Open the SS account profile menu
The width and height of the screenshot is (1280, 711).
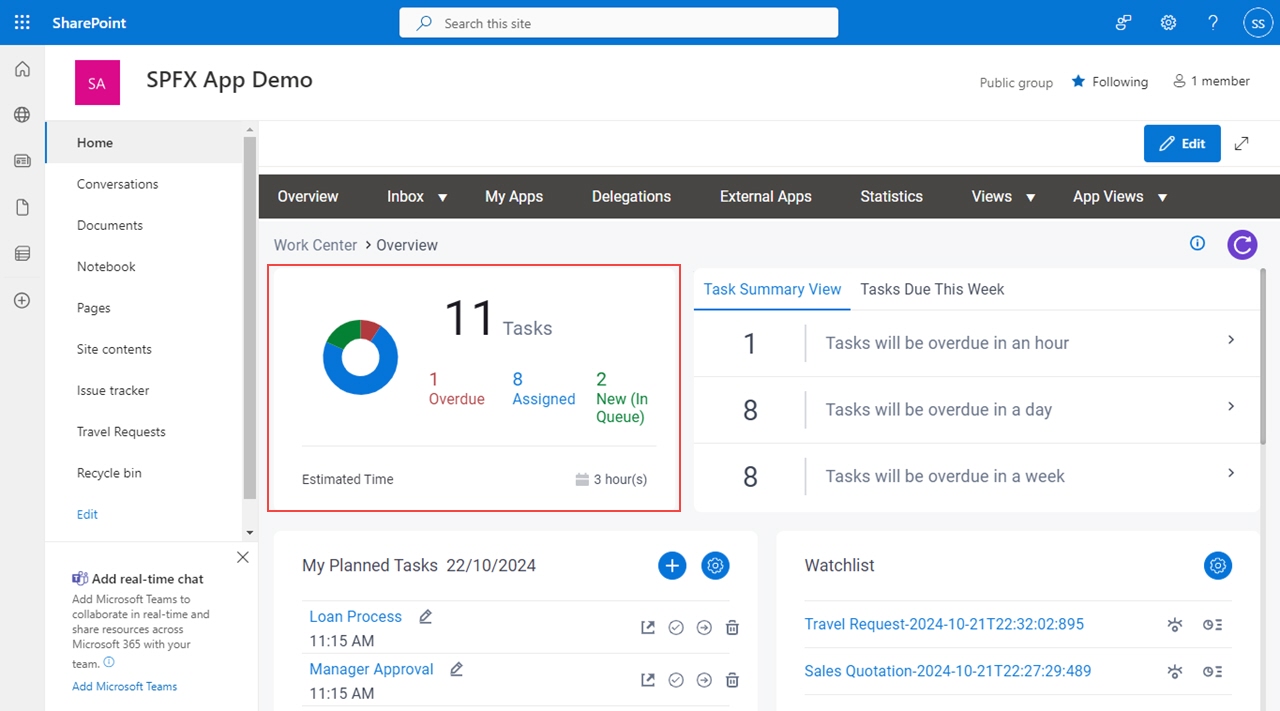pyautogui.click(x=1257, y=22)
